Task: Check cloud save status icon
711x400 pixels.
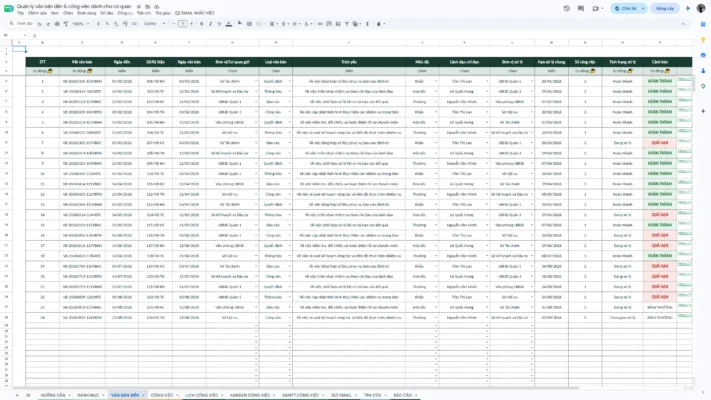Action: 156,7
